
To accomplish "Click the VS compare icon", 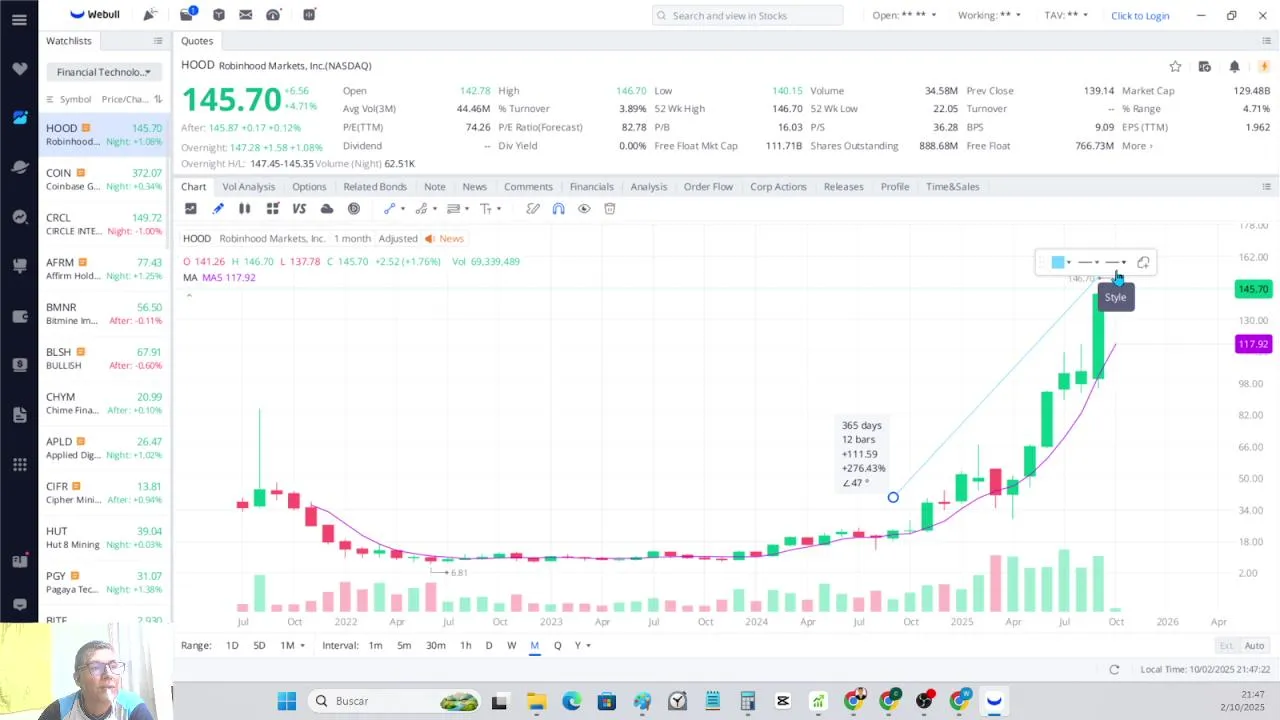I will click(x=299, y=208).
